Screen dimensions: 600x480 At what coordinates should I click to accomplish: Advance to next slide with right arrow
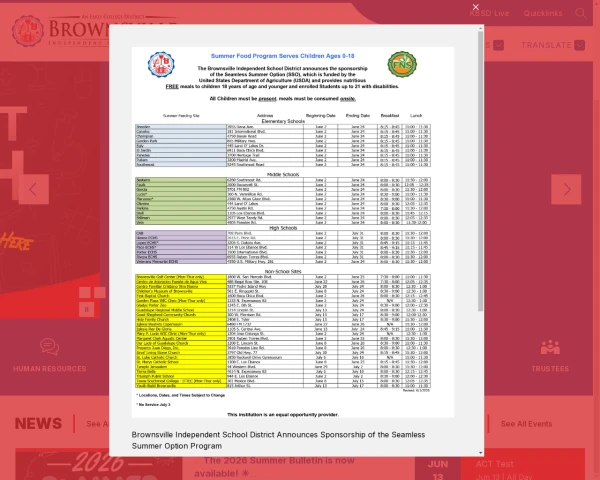point(566,189)
